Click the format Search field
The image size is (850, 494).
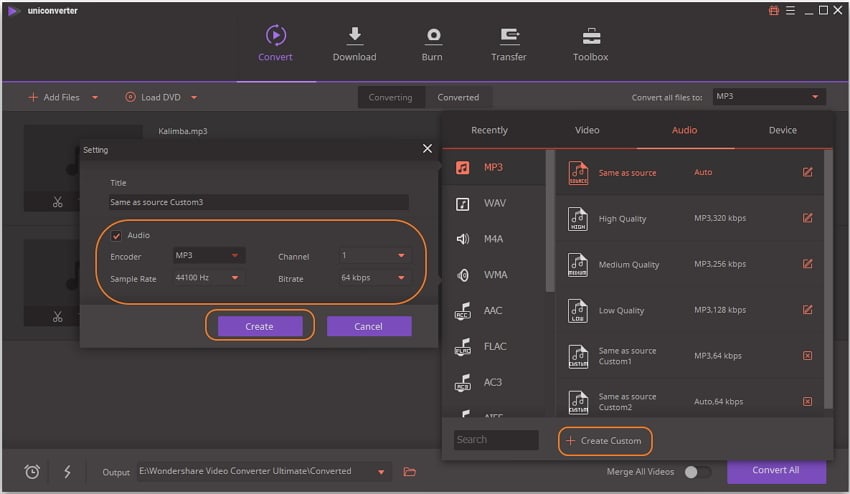[x=496, y=440]
